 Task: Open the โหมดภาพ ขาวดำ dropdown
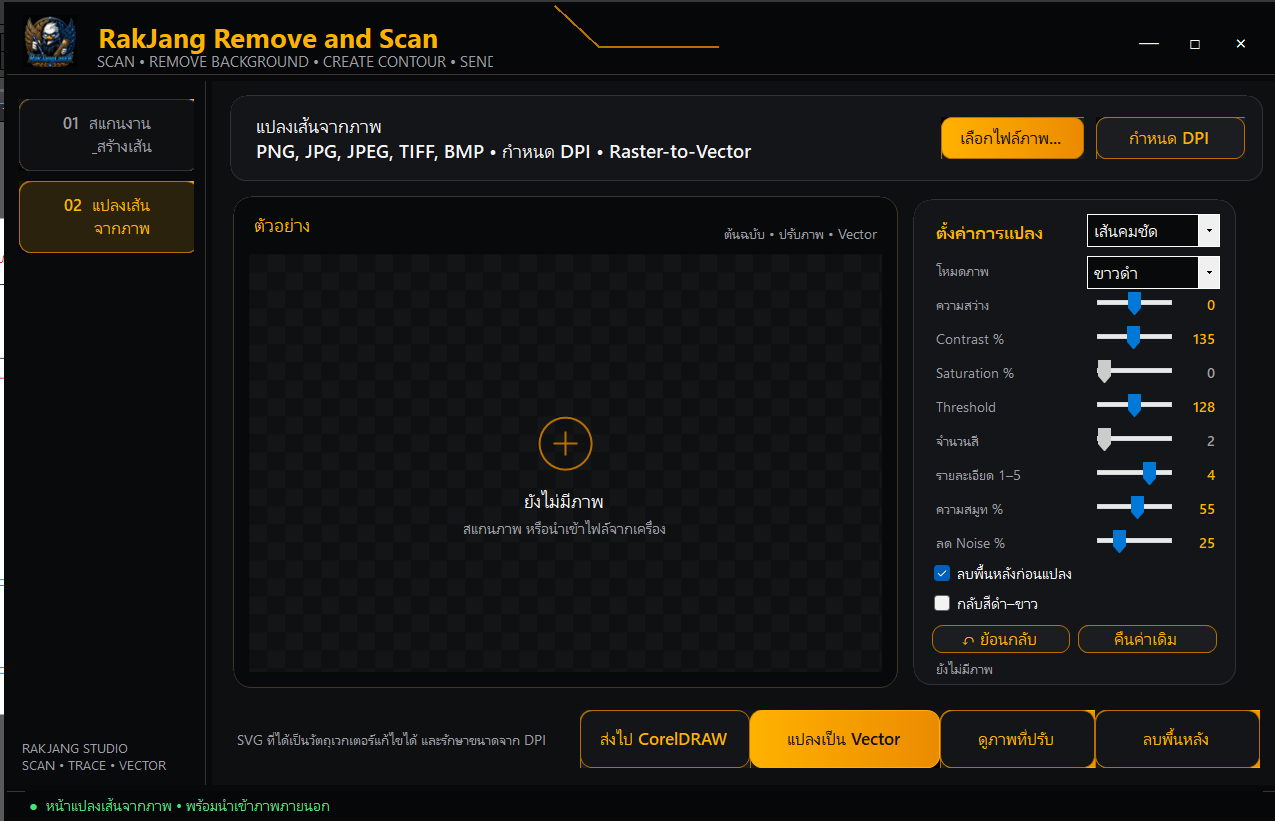(1153, 272)
